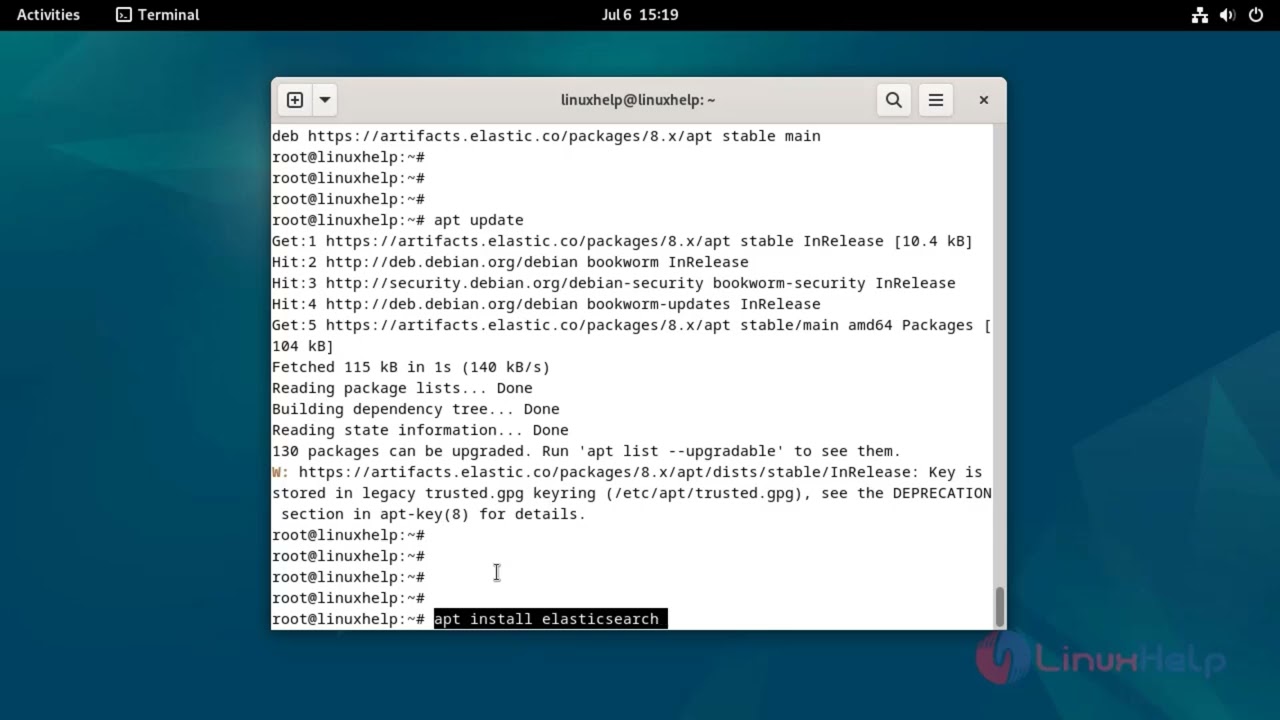Open the clock and calendar Jul 6 15:19
This screenshot has width=1280, height=720.
pyautogui.click(x=640, y=15)
